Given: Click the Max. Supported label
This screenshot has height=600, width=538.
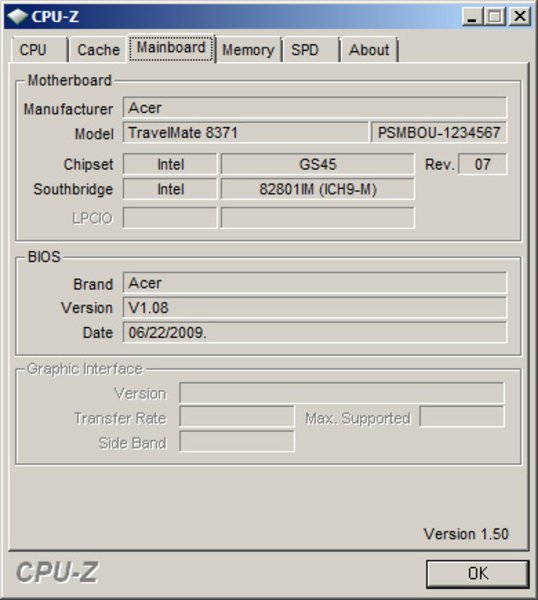Looking at the screenshot, I should [x=358, y=419].
